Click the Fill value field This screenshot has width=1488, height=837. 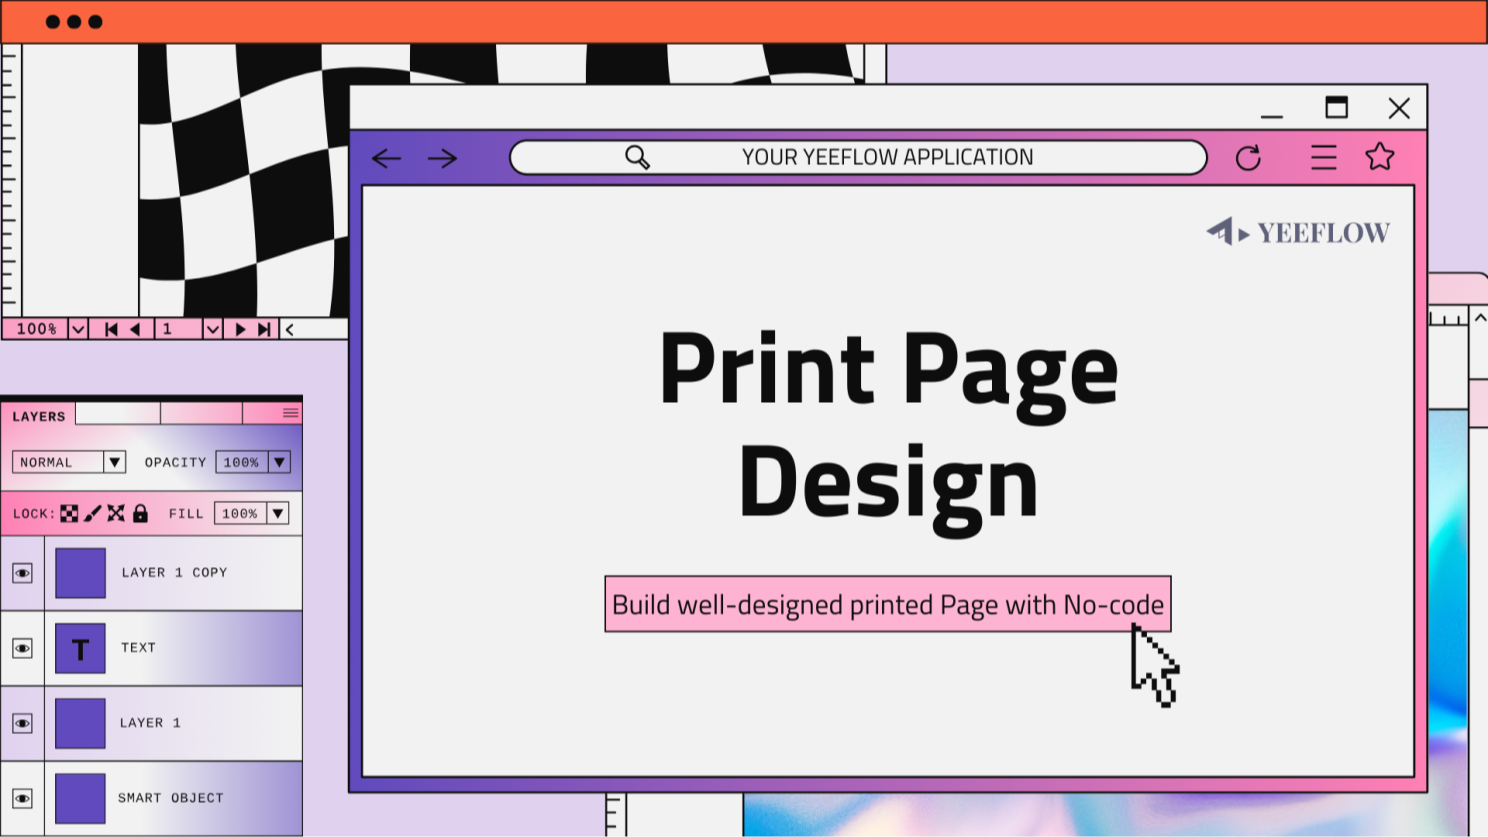coord(240,513)
